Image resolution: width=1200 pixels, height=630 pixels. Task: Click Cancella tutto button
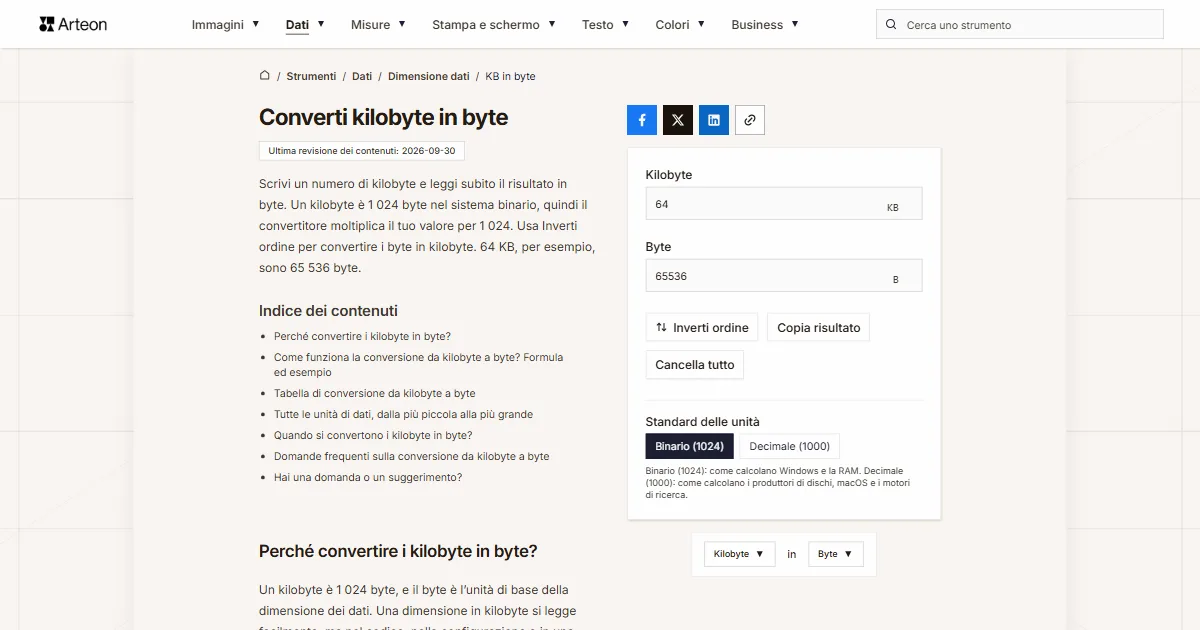pyautogui.click(x=695, y=364)
